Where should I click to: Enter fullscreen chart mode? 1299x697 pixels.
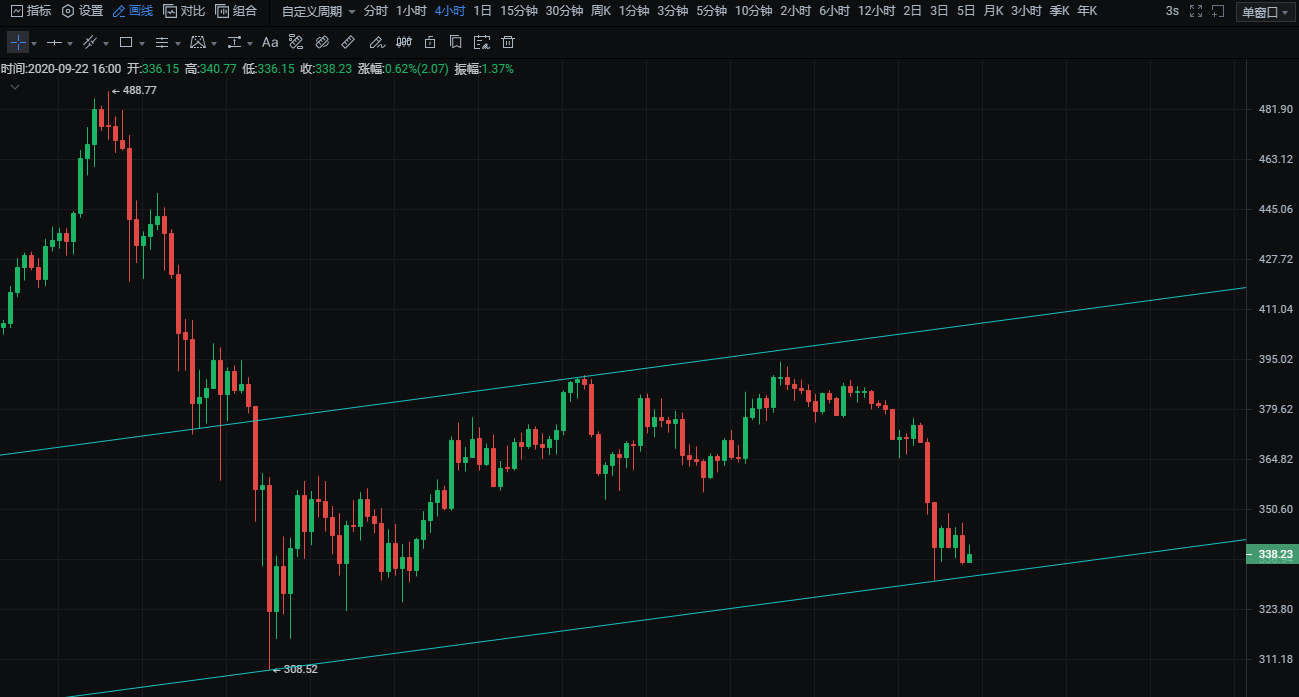(x=1195, y=11)
